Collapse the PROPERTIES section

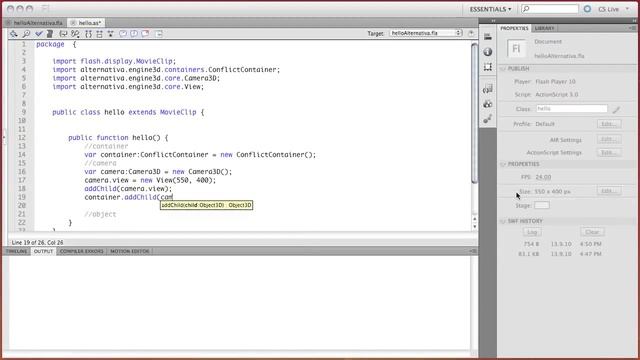click(503, 164)
